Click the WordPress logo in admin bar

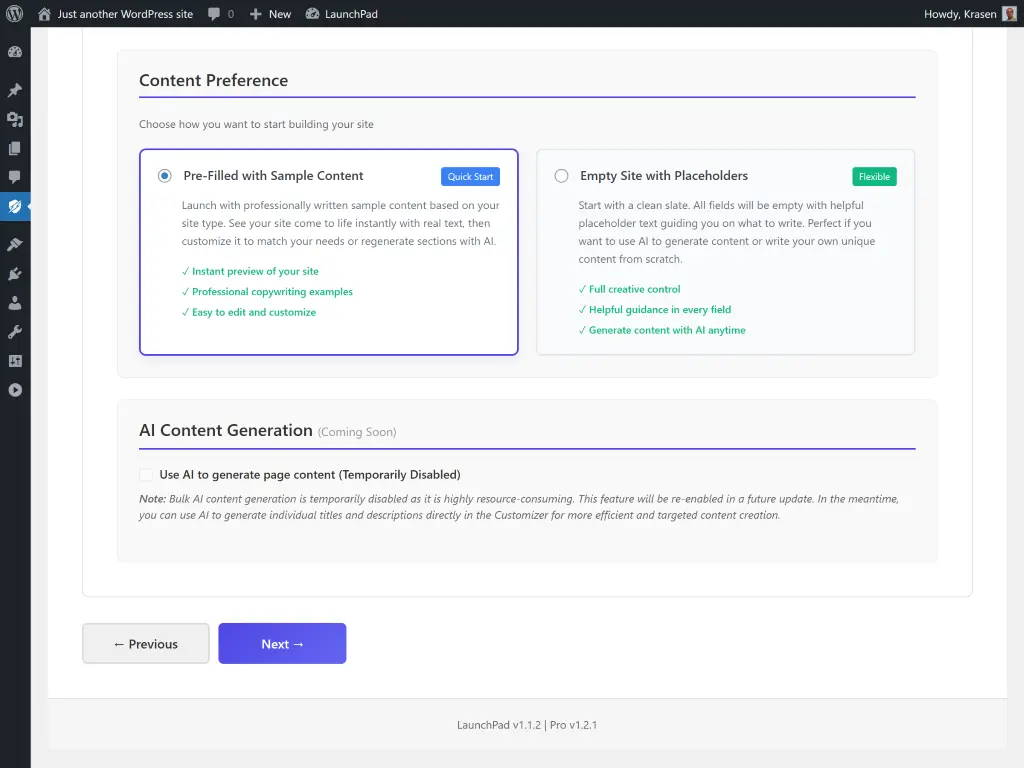pyautogui.click(x=13, y=14)
